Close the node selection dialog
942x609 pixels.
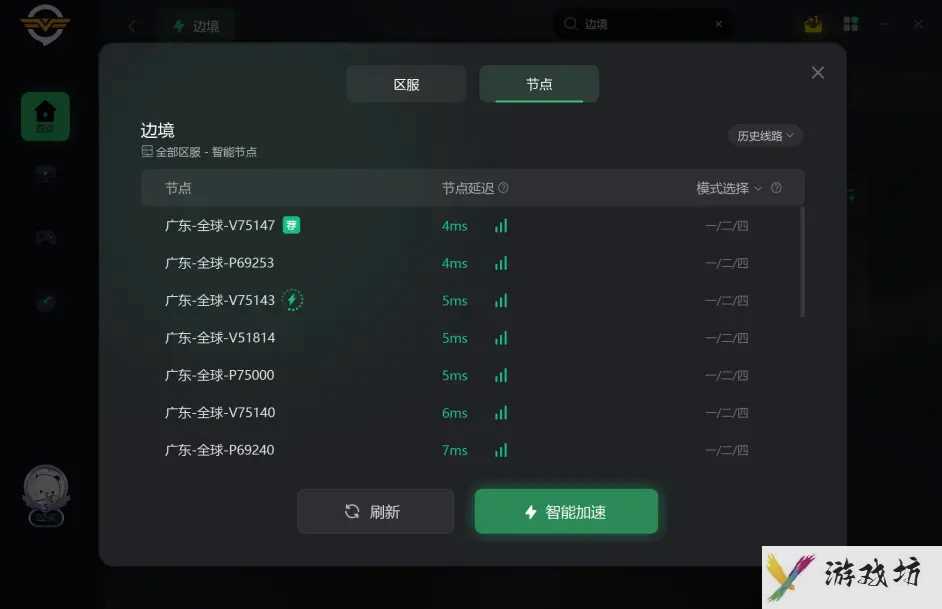[818, 73]
